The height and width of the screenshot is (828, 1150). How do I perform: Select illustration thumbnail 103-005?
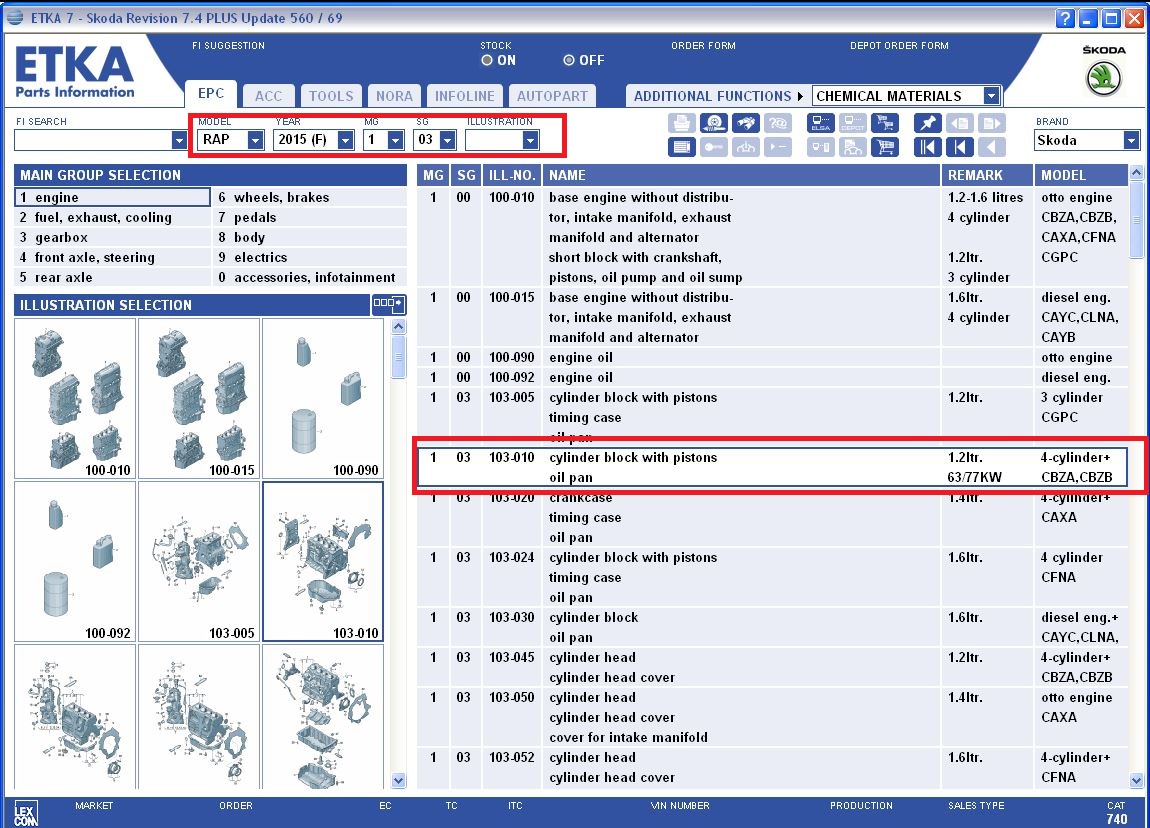[199, 562]
